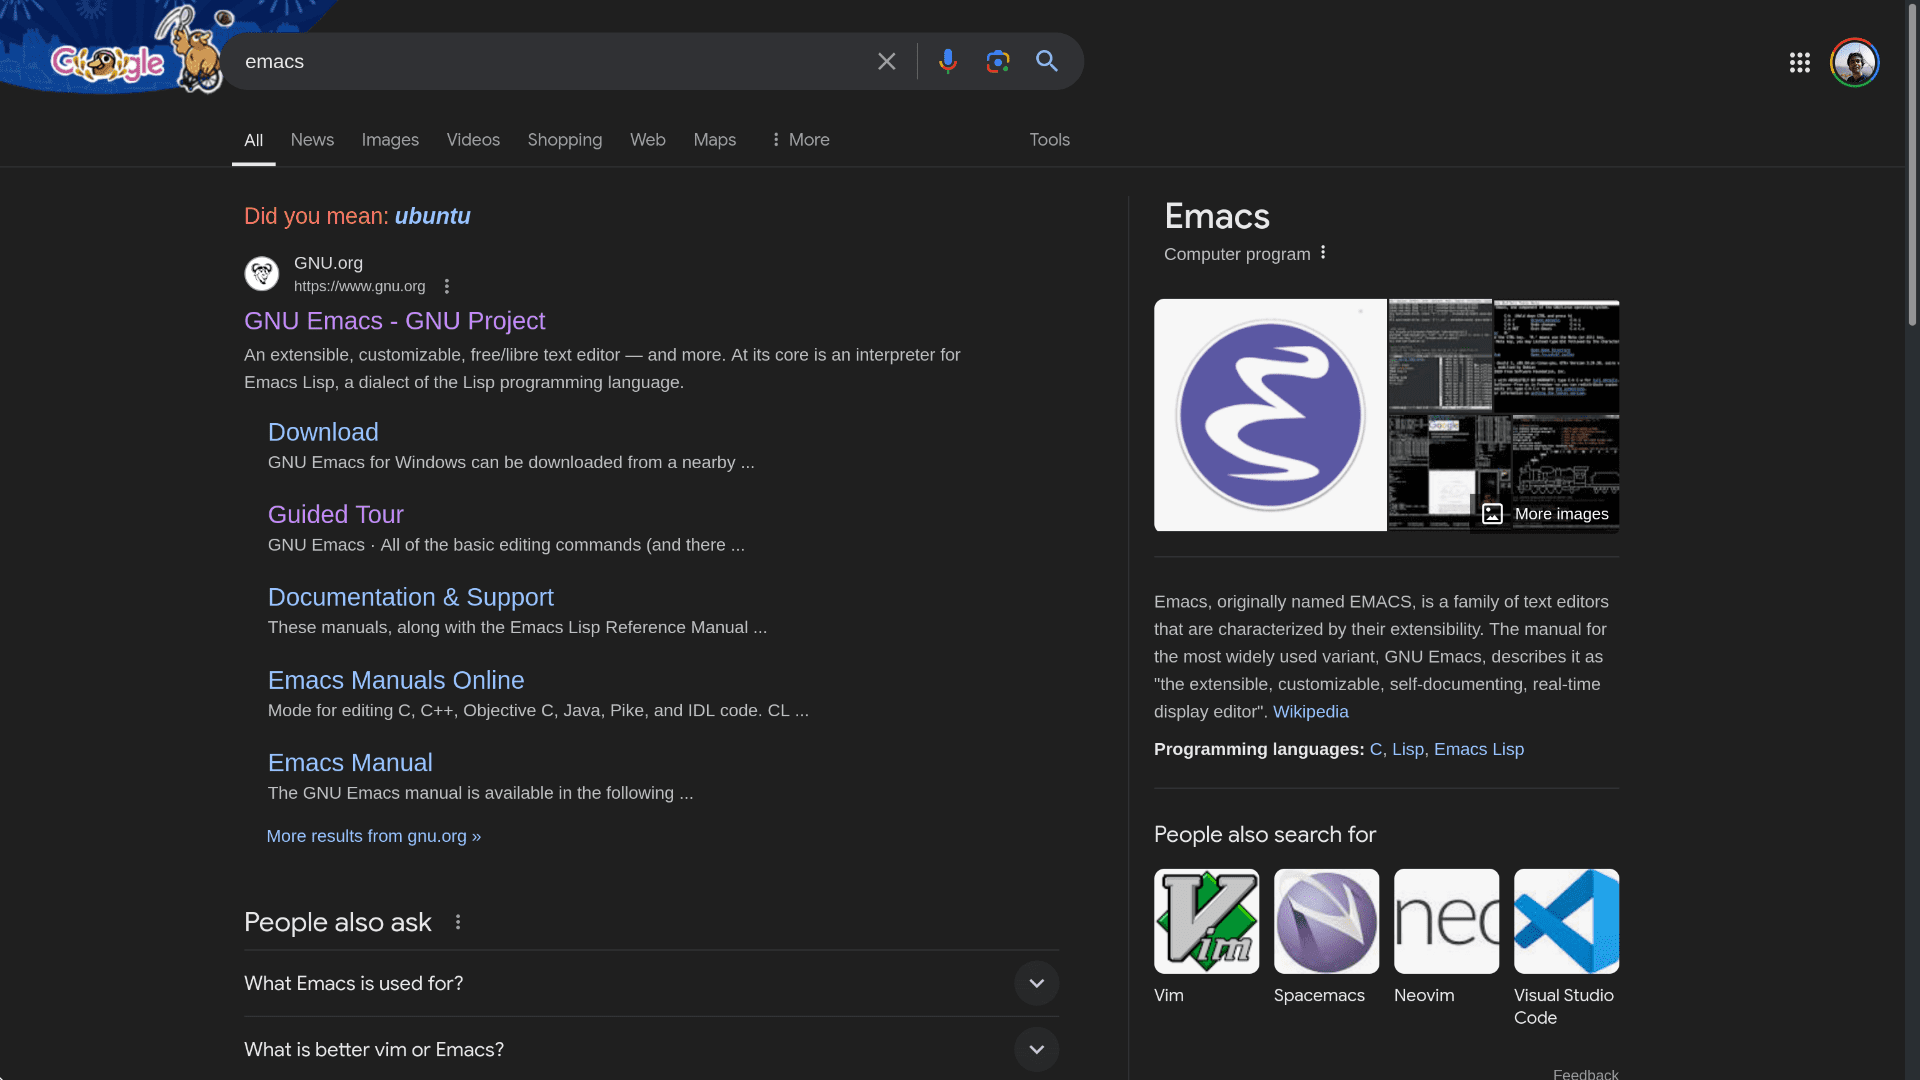Viewport: 1920px width, 1080px height.
Task: Open the More search filters dropdown
Action: (x=800, y=140)
